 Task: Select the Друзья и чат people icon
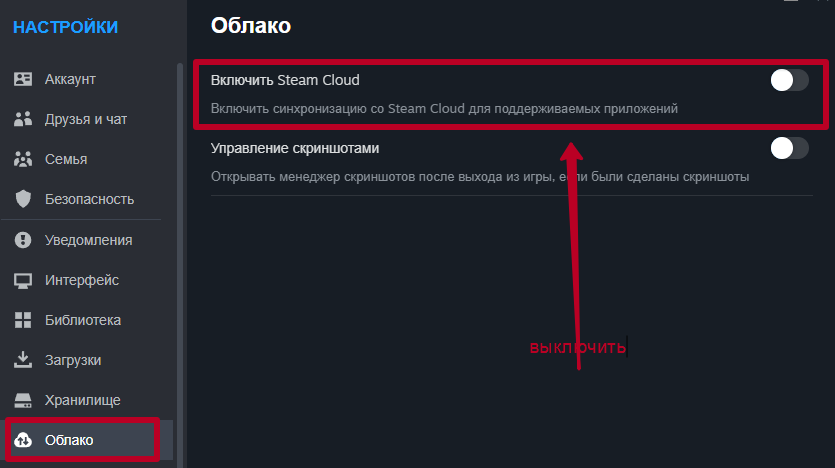[x=24, y=119]
